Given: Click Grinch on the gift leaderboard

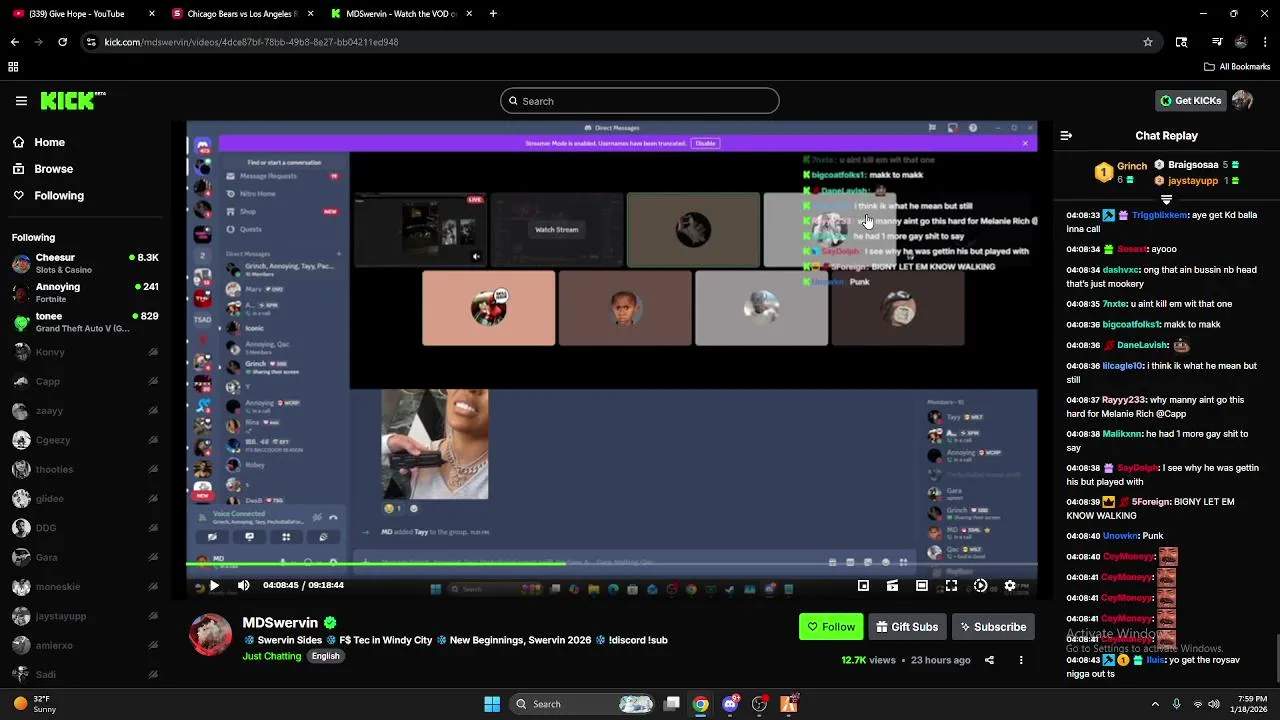Looking at the screenshot, I should coord(1131,166).
